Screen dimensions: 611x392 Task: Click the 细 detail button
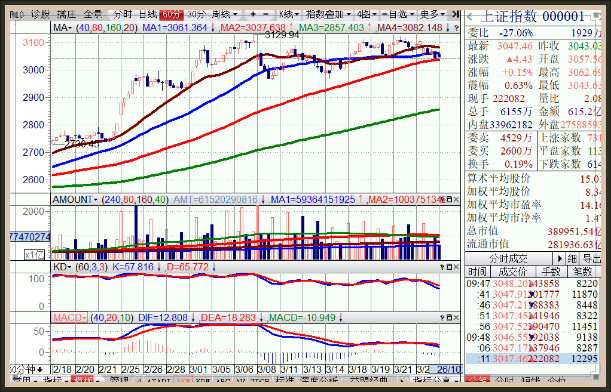[x=572, y=258]
